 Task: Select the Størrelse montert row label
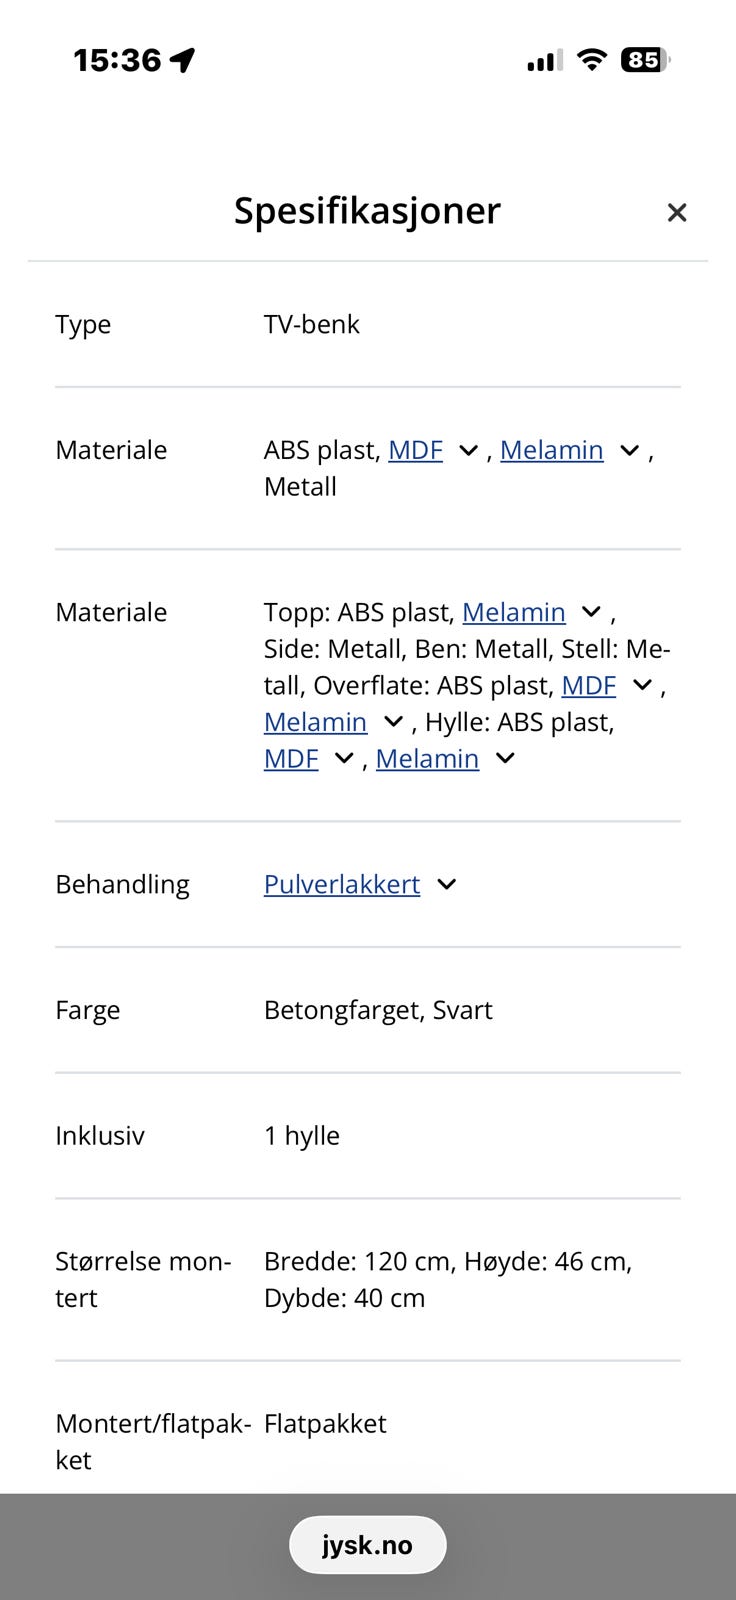(143, 1279)
